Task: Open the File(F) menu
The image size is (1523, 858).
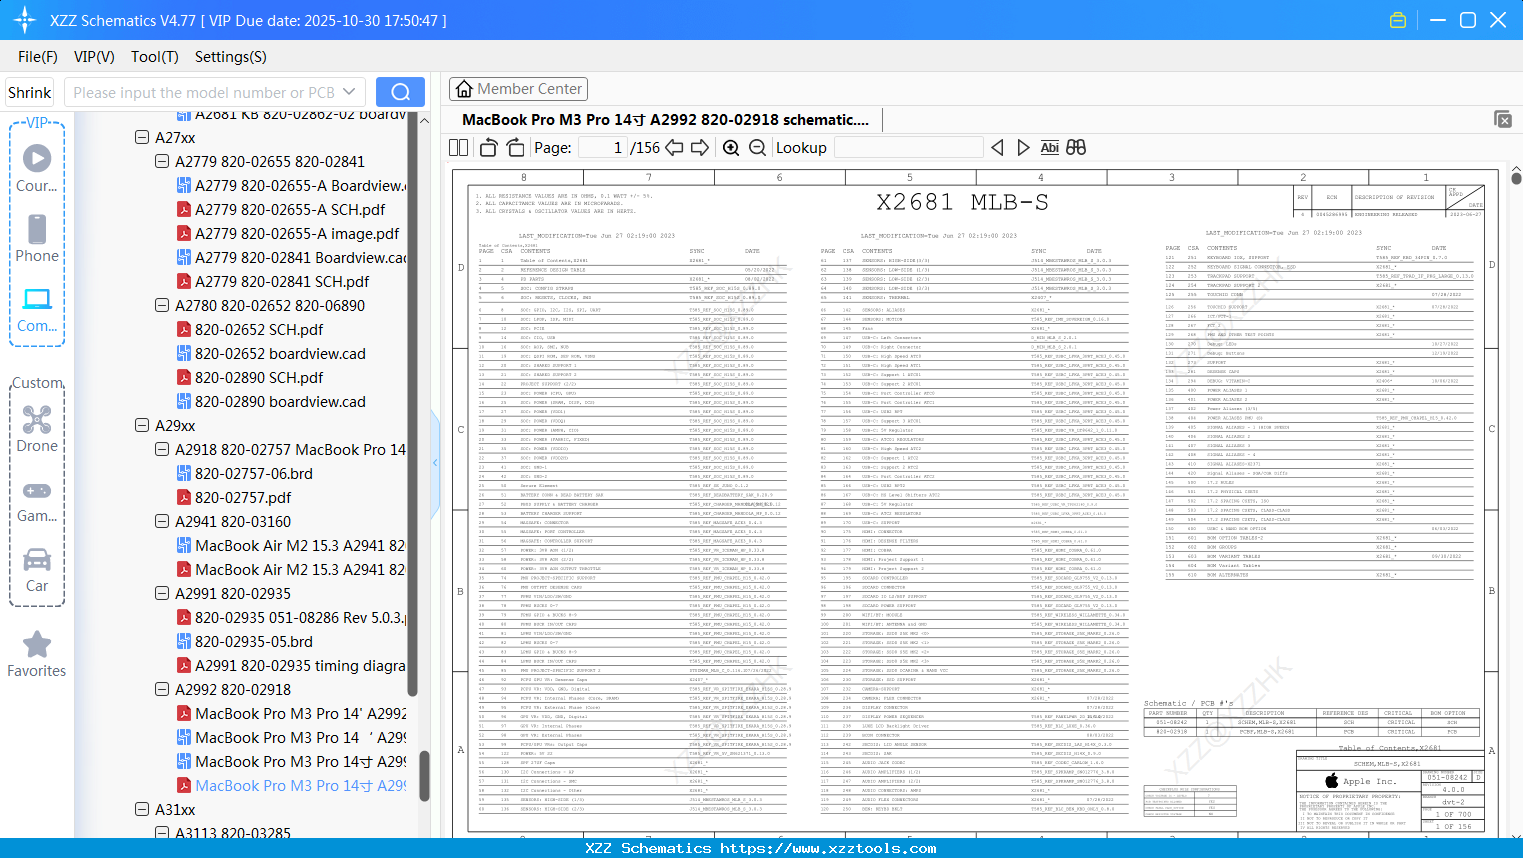Action: [38, 57]
